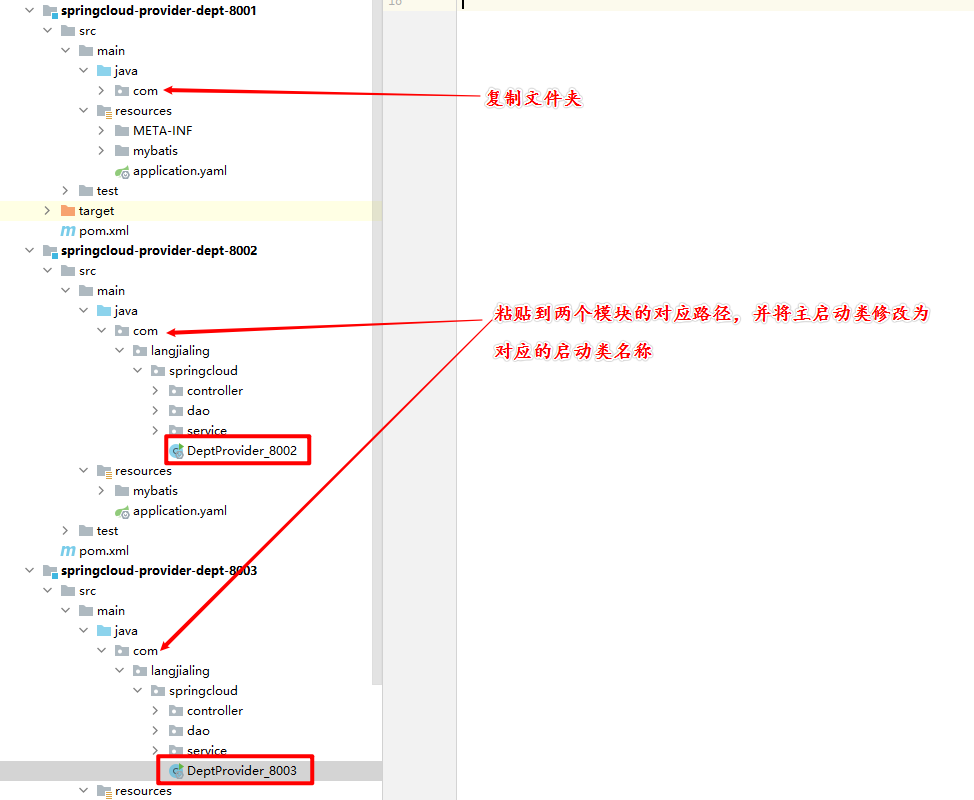Image resolution: width=974 pixels, height=800 pixels.
Task: Click the java source folder icon in dept-8001
Action: tap(104, 71)
